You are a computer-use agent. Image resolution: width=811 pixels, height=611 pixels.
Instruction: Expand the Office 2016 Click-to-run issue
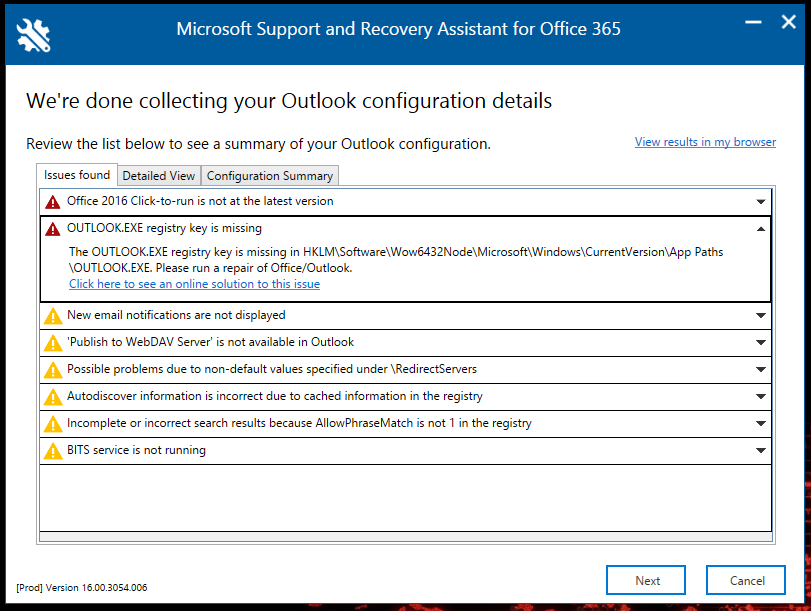point(762,202)
